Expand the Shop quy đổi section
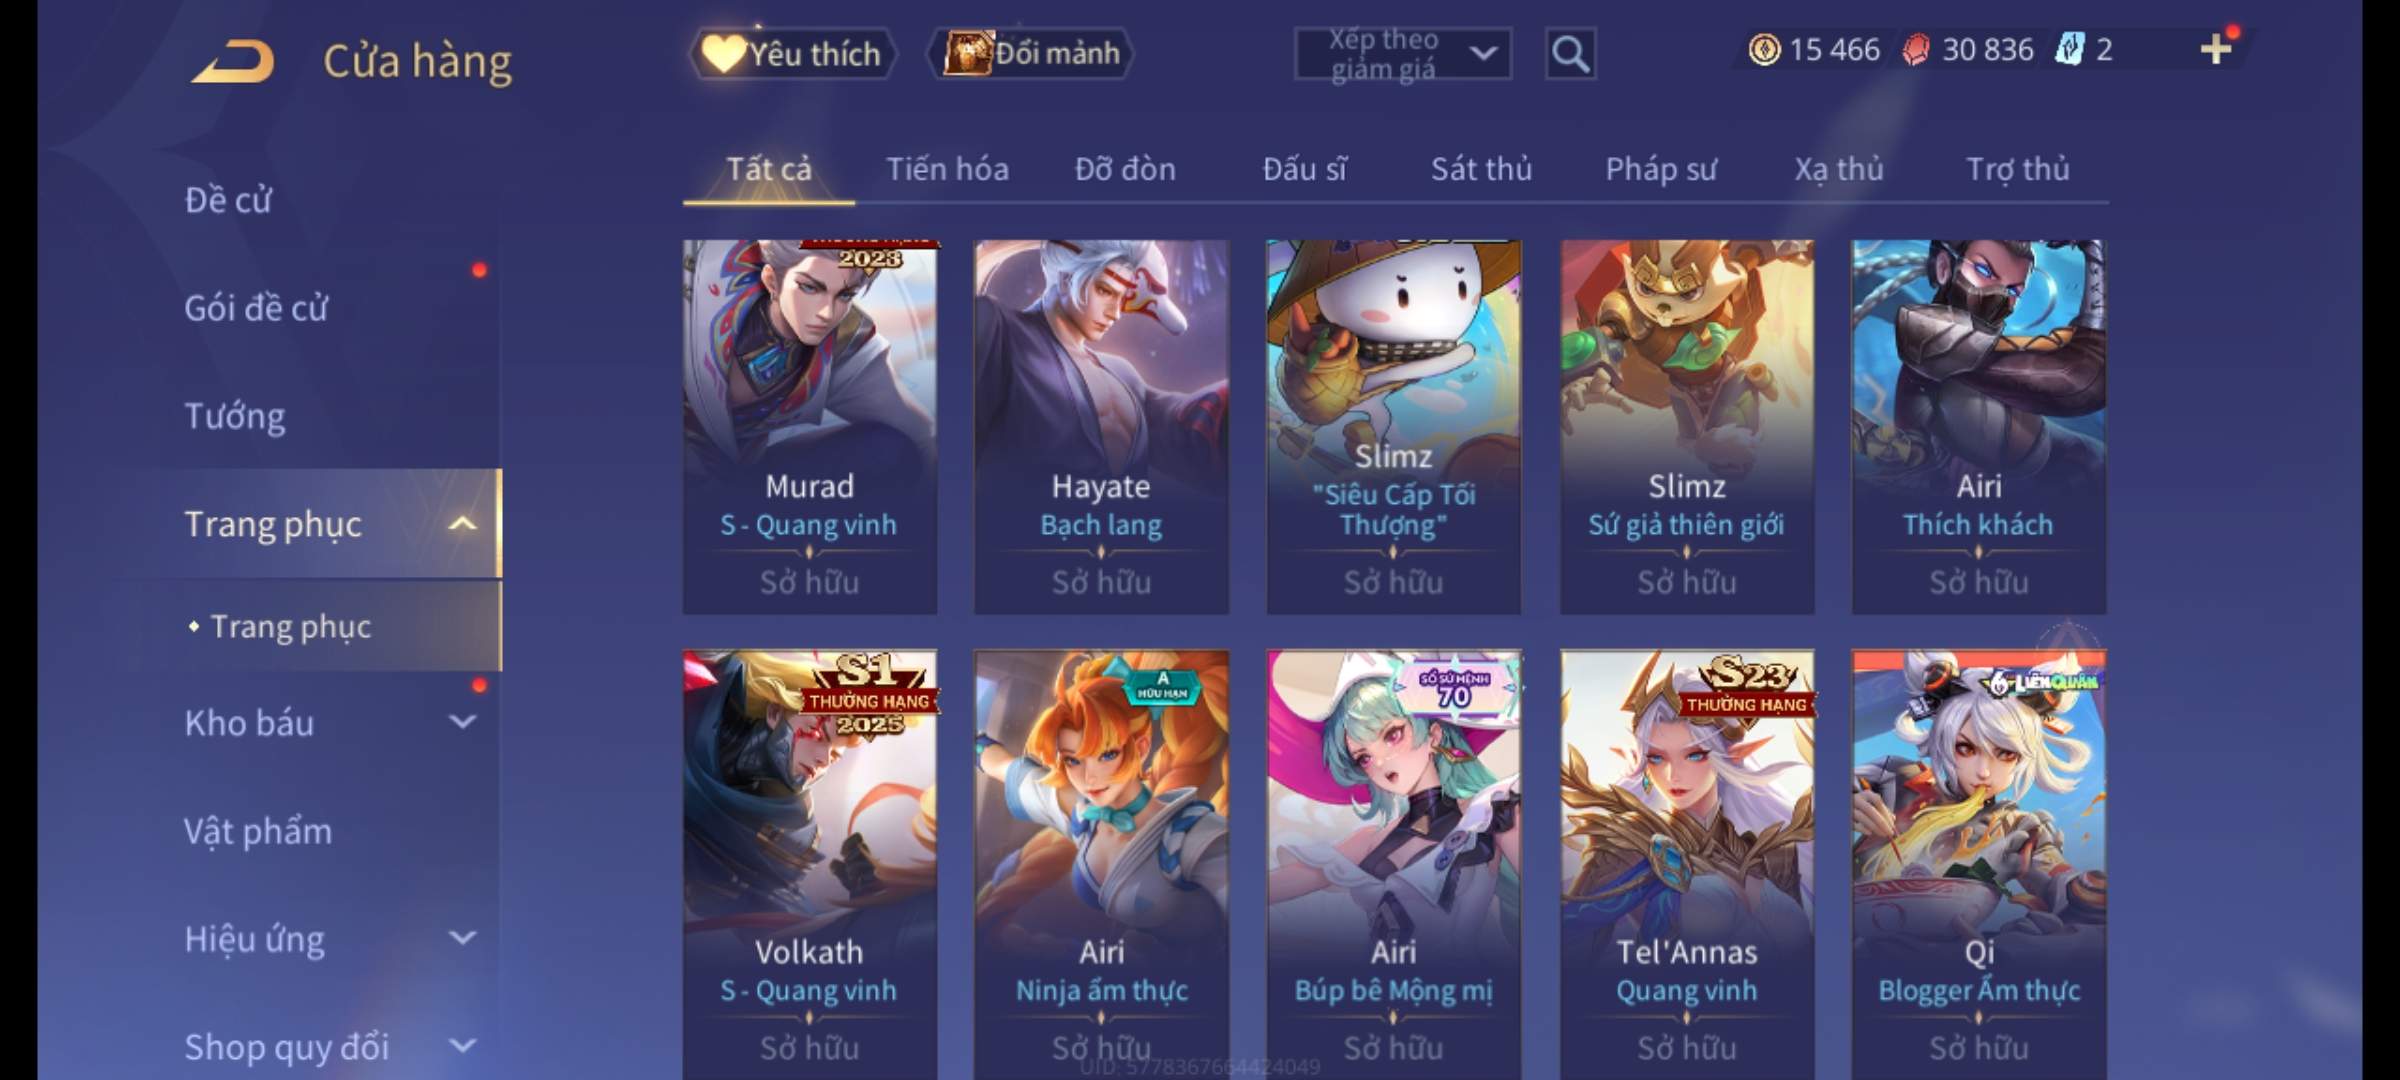The image size is (2400, 1080). pos(462,1046)
